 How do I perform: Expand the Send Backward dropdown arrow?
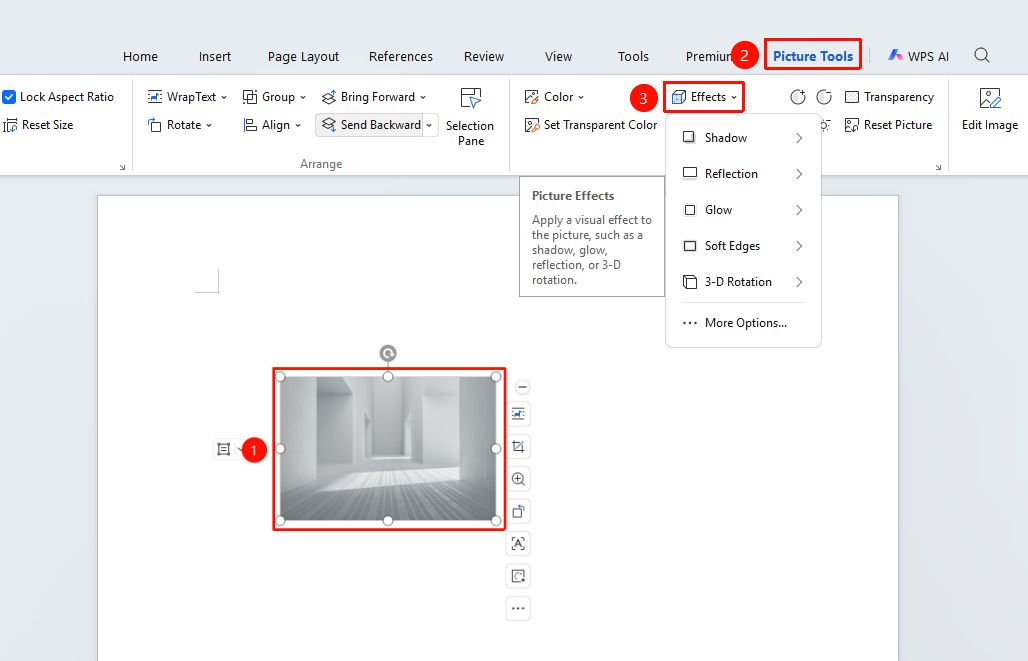[x=429, y=125]
